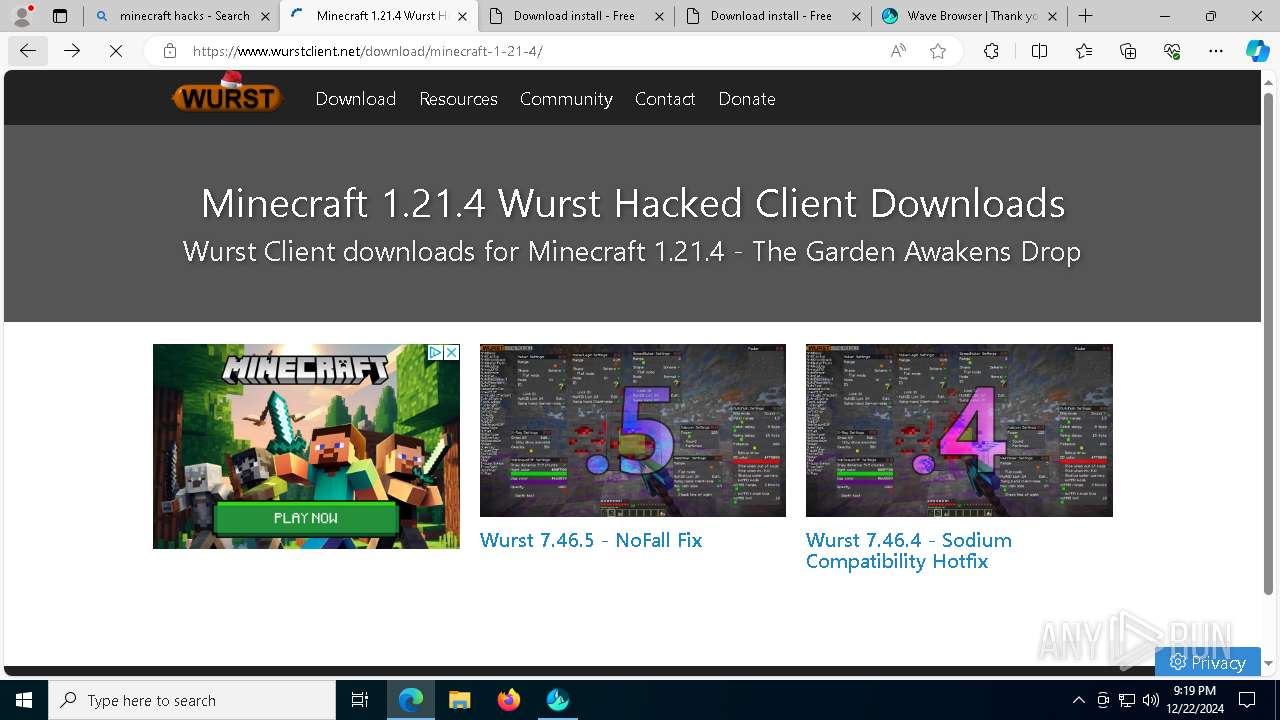Image resolution: width=1280 pixels, height=720 pixels.
Task: Open the Favorites list icon
Action: 1084,51
